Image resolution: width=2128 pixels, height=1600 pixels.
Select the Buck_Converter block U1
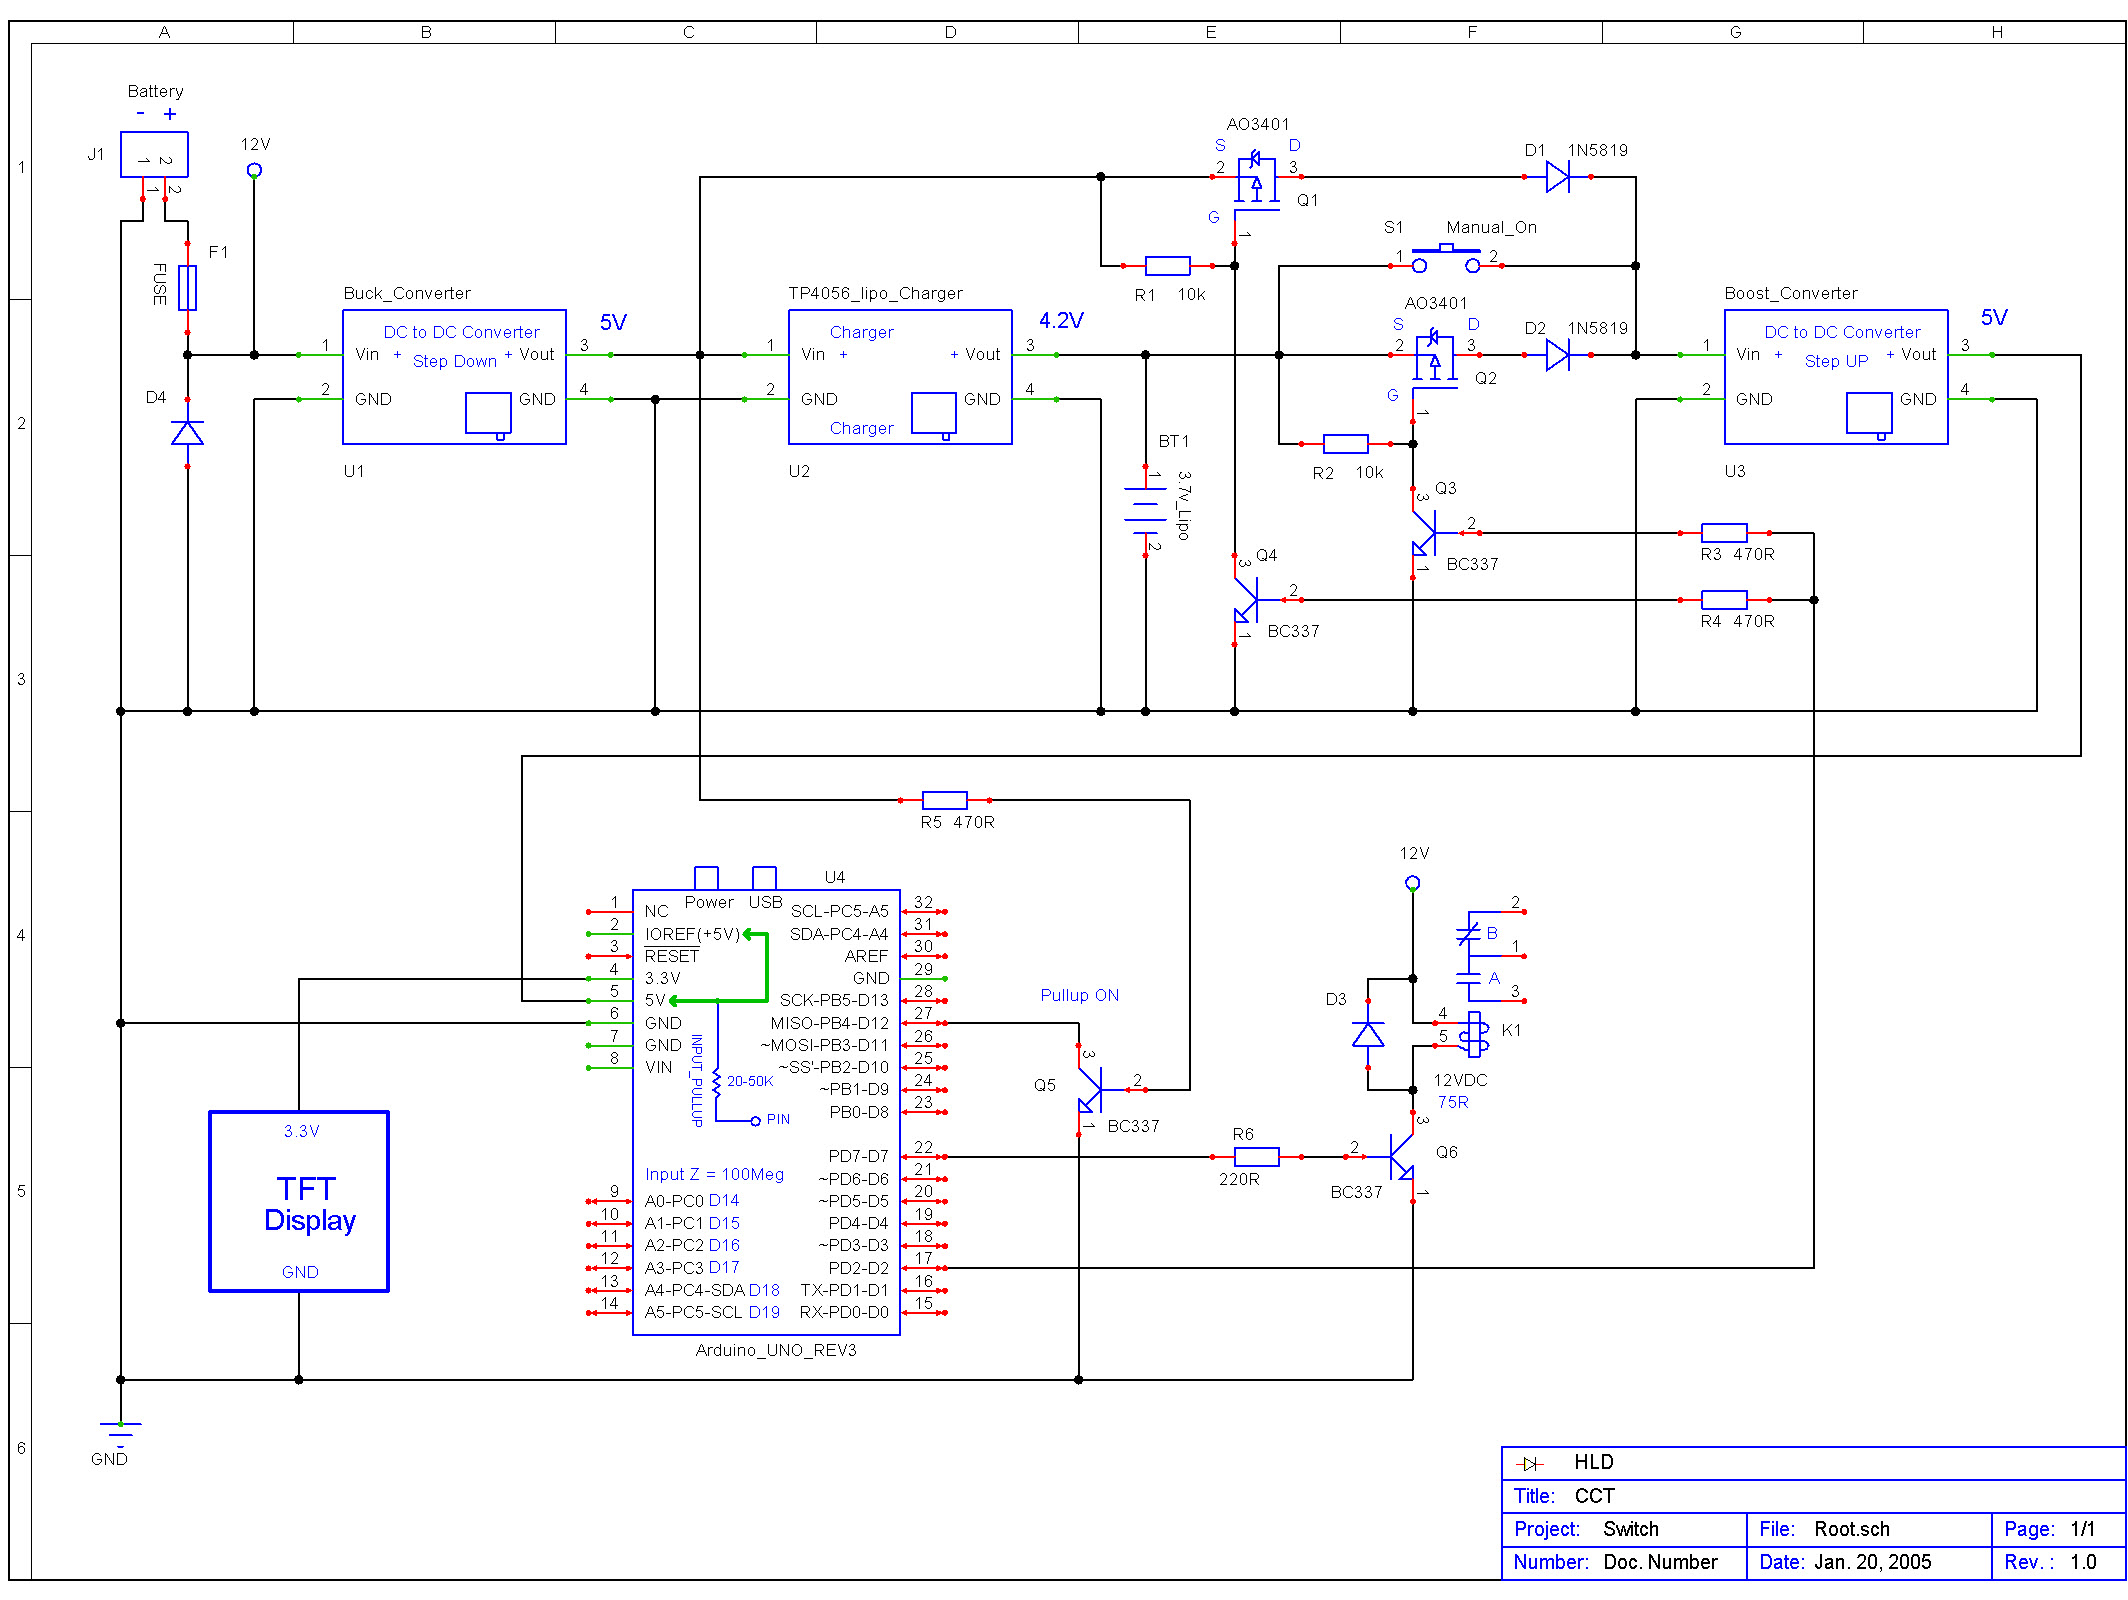455,375
